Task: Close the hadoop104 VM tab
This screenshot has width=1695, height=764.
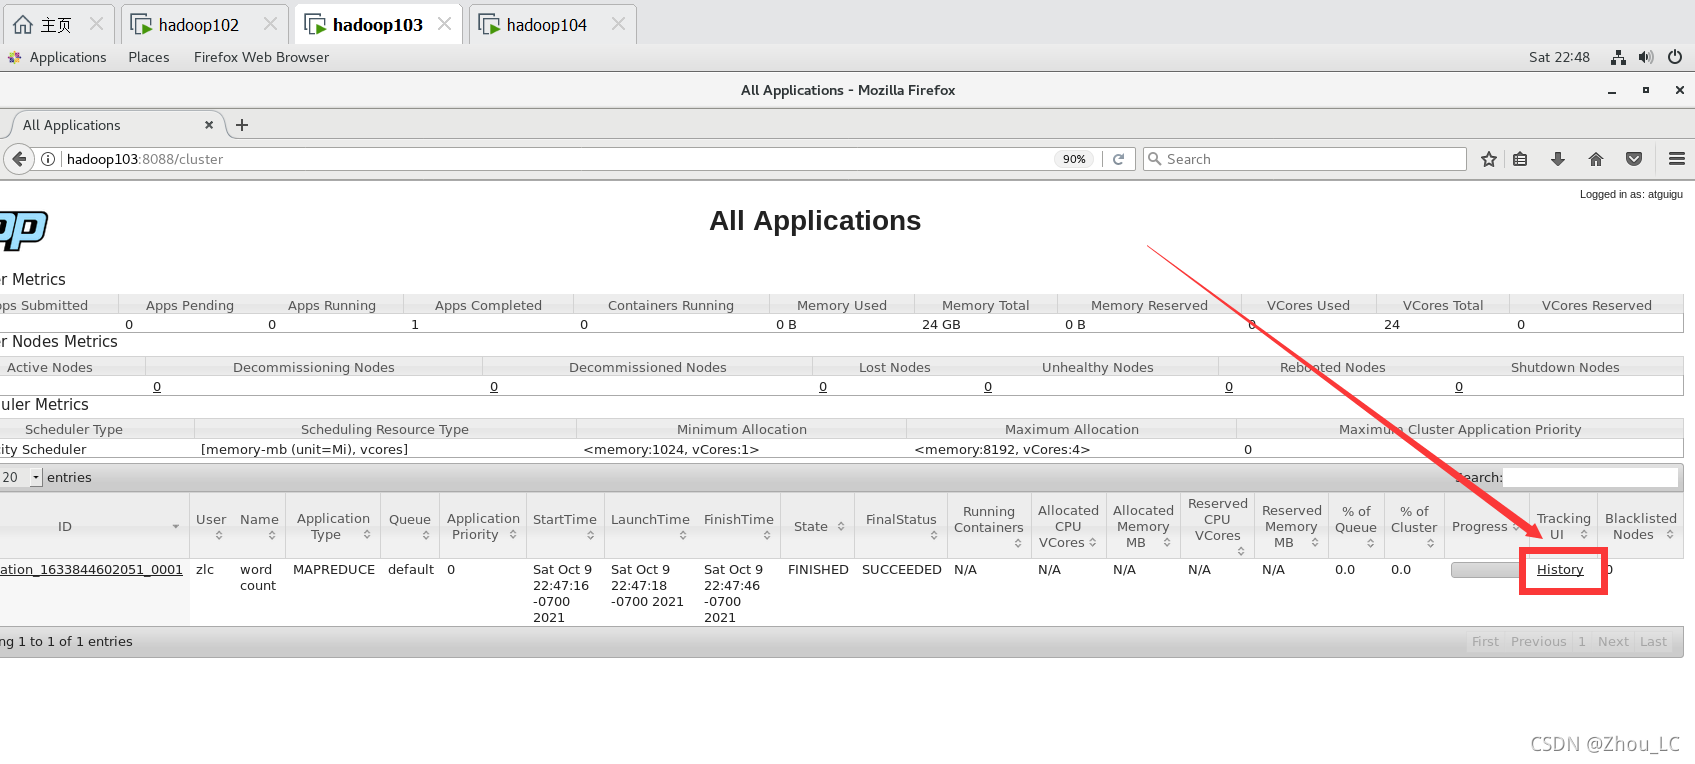Action: [618, 24]
